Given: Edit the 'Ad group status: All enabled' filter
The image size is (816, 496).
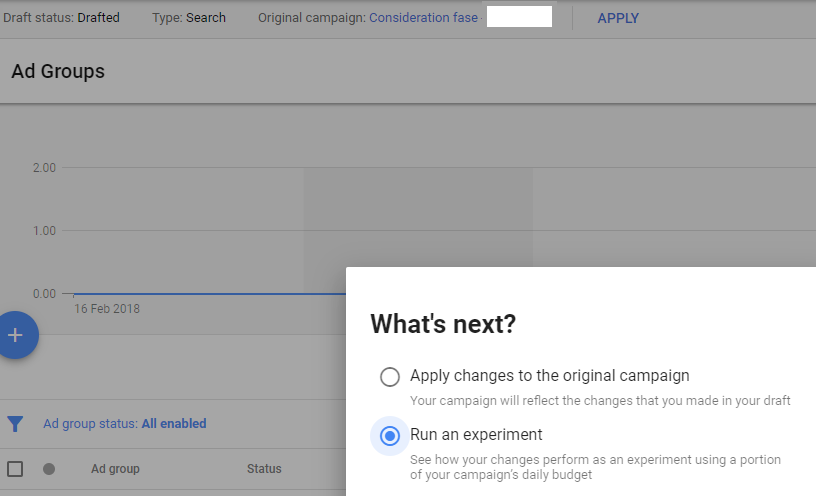Looking at the screenshot, I should (125, 424).
